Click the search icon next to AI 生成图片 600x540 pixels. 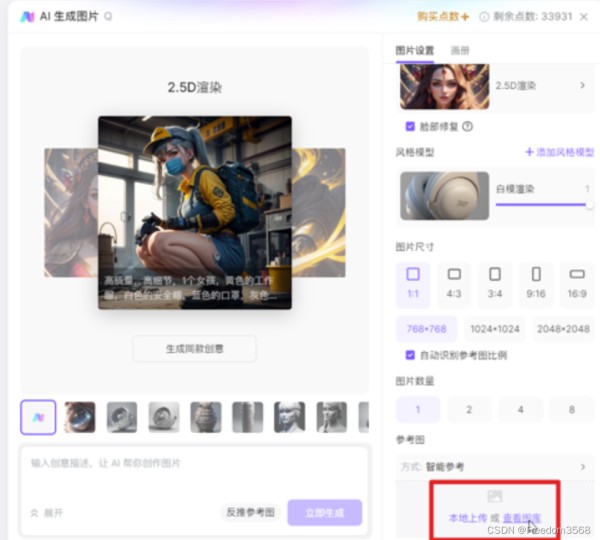tap(108, 16)
